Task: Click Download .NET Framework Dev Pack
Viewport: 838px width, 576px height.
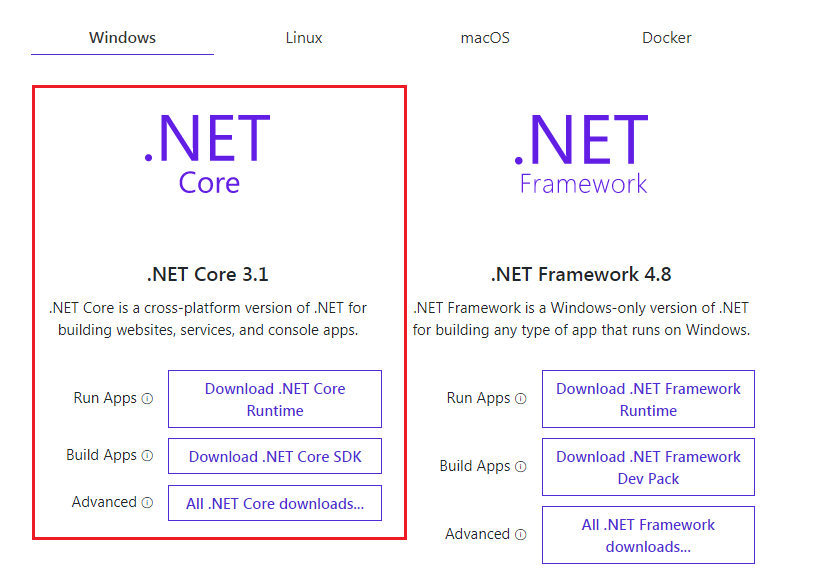Action: (647, 467)
